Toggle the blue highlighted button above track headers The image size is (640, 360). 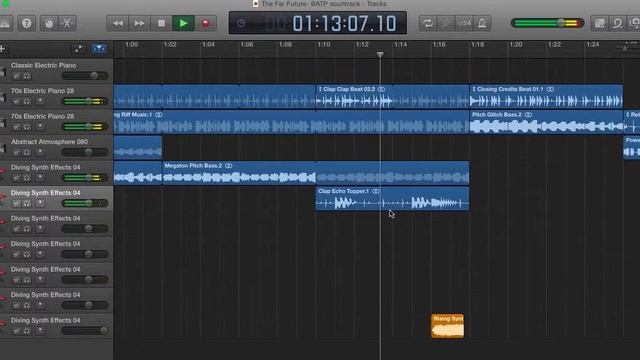99,49
